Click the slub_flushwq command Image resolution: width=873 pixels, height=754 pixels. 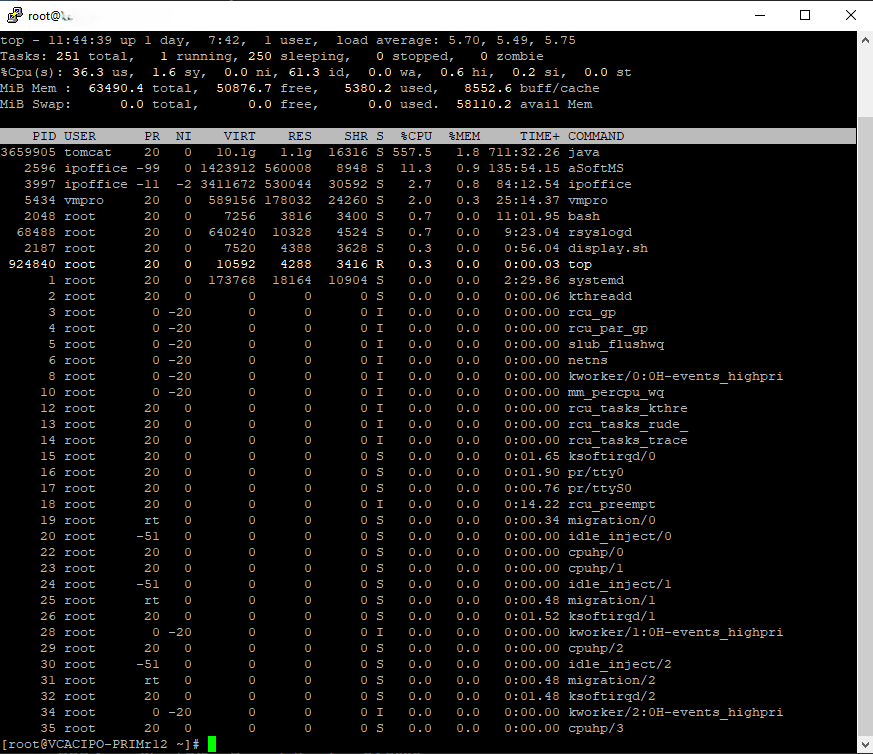pos(616,345)
